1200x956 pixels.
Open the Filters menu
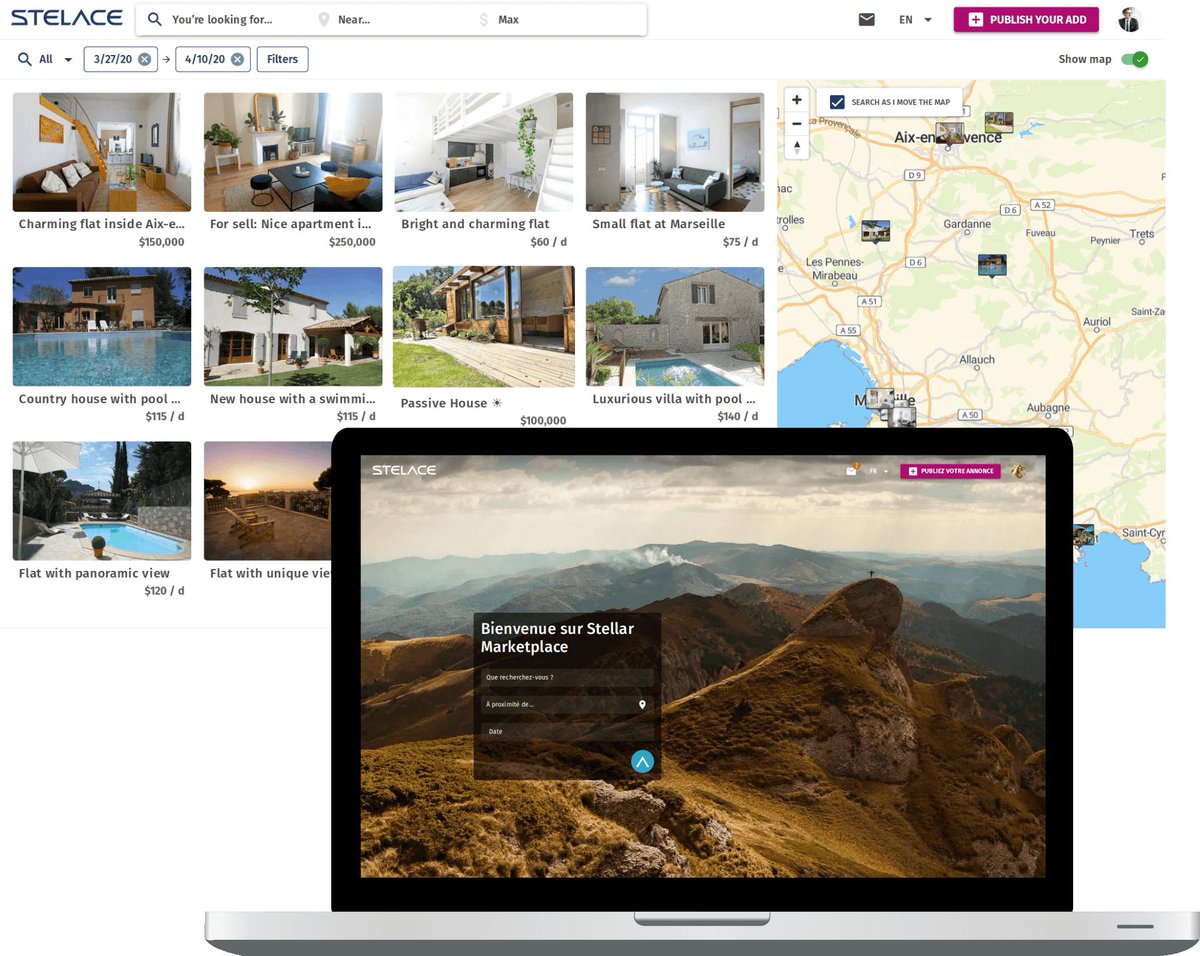tap(282, 59)
